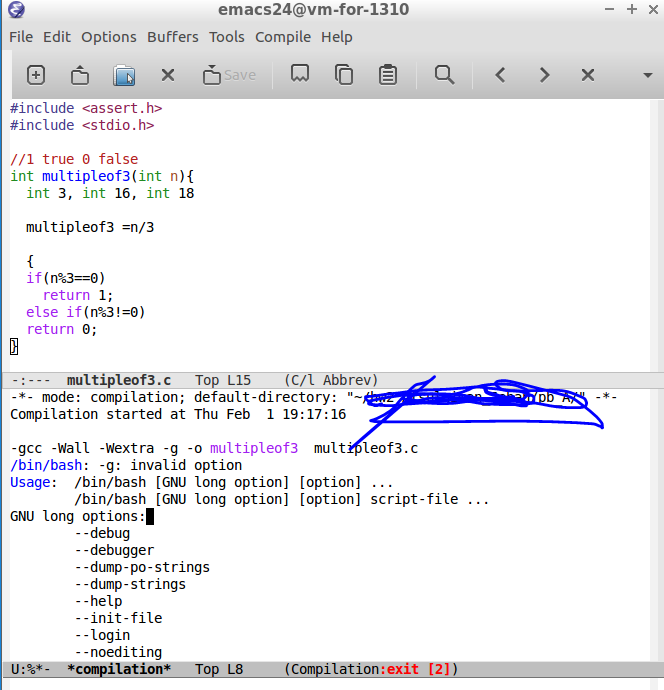Viewport: 664px width, 690px height.
Task: Click the 'multipleof3 =n/3' line
Action: [x=90, y=228]
